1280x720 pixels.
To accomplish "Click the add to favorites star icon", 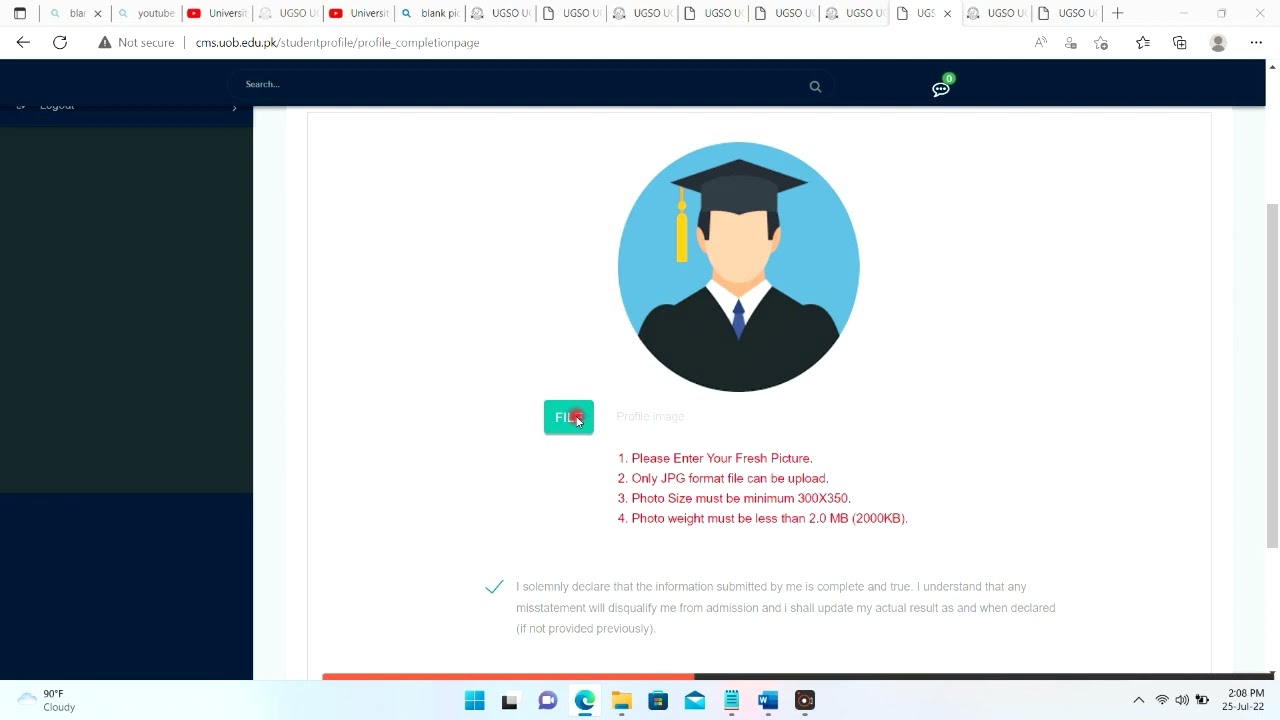I will pyautogui.click(x=1101, y=43).
